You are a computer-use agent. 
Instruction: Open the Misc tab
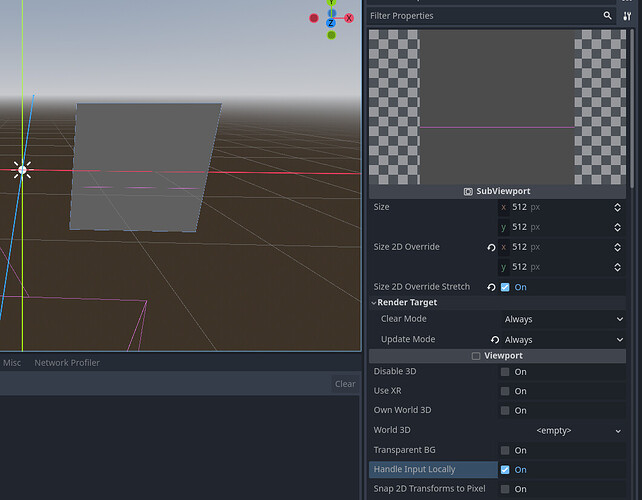pyautogui.click(x=11, y=363)
